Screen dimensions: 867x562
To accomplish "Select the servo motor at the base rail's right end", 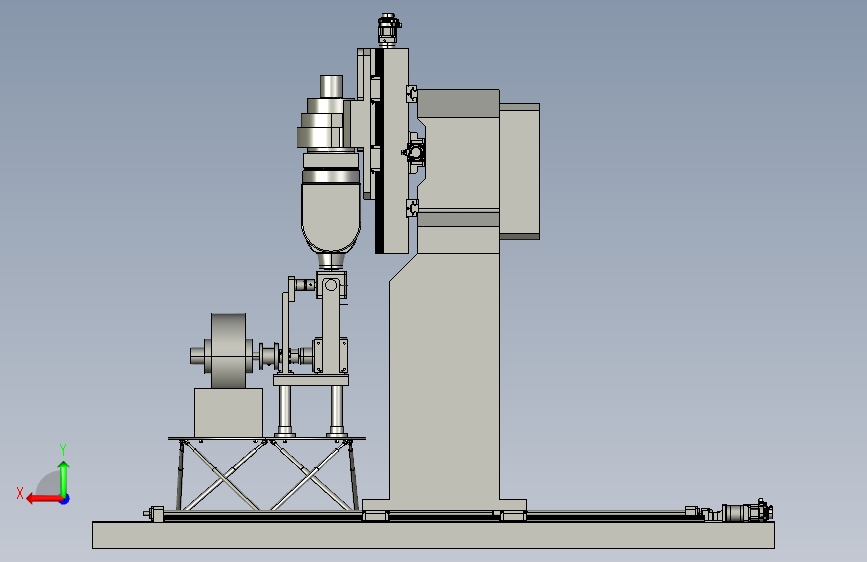I will pos(746,512).
